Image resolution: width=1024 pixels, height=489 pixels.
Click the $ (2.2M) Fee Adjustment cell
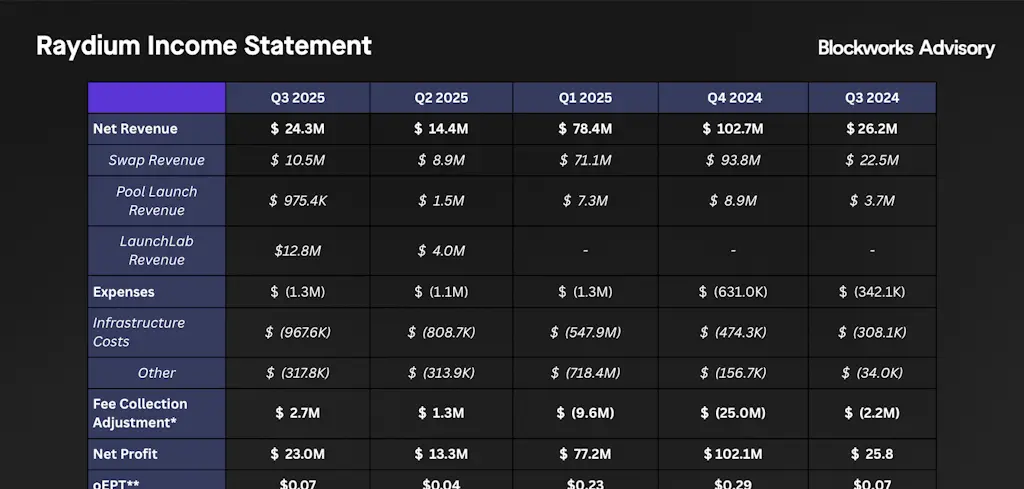[x=872, y=413]
